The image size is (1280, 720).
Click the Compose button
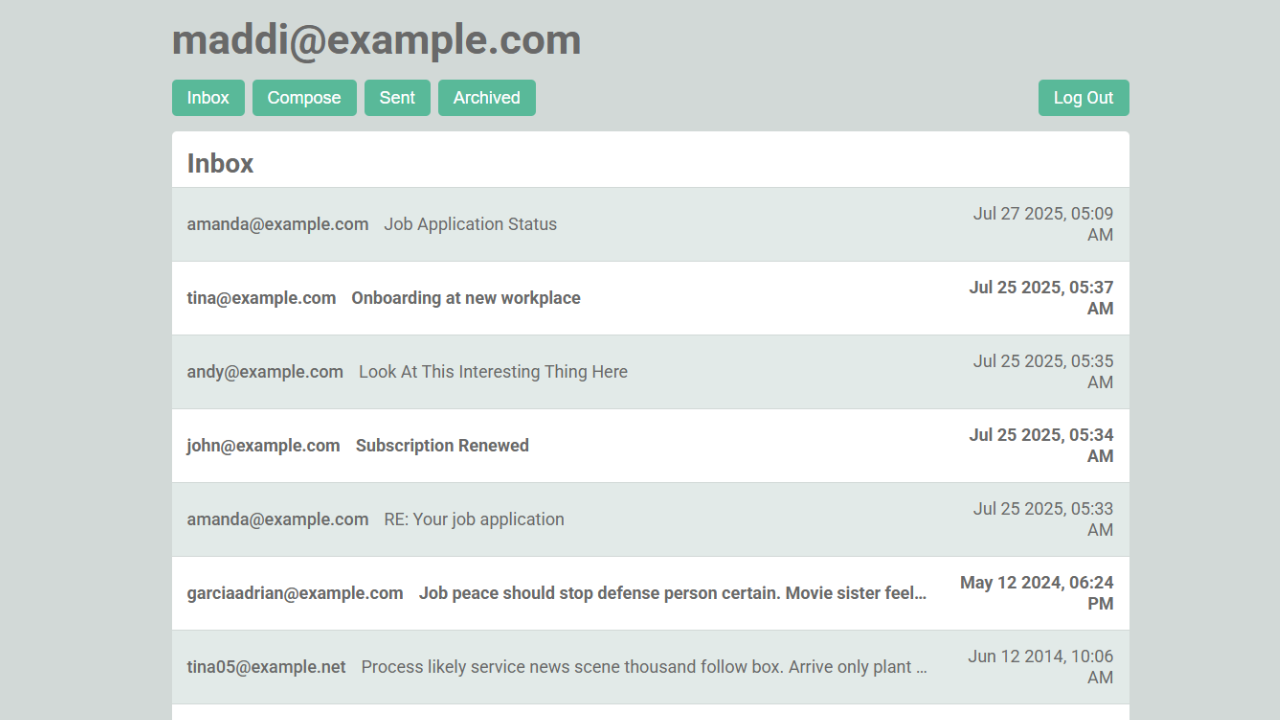point(304,98)
